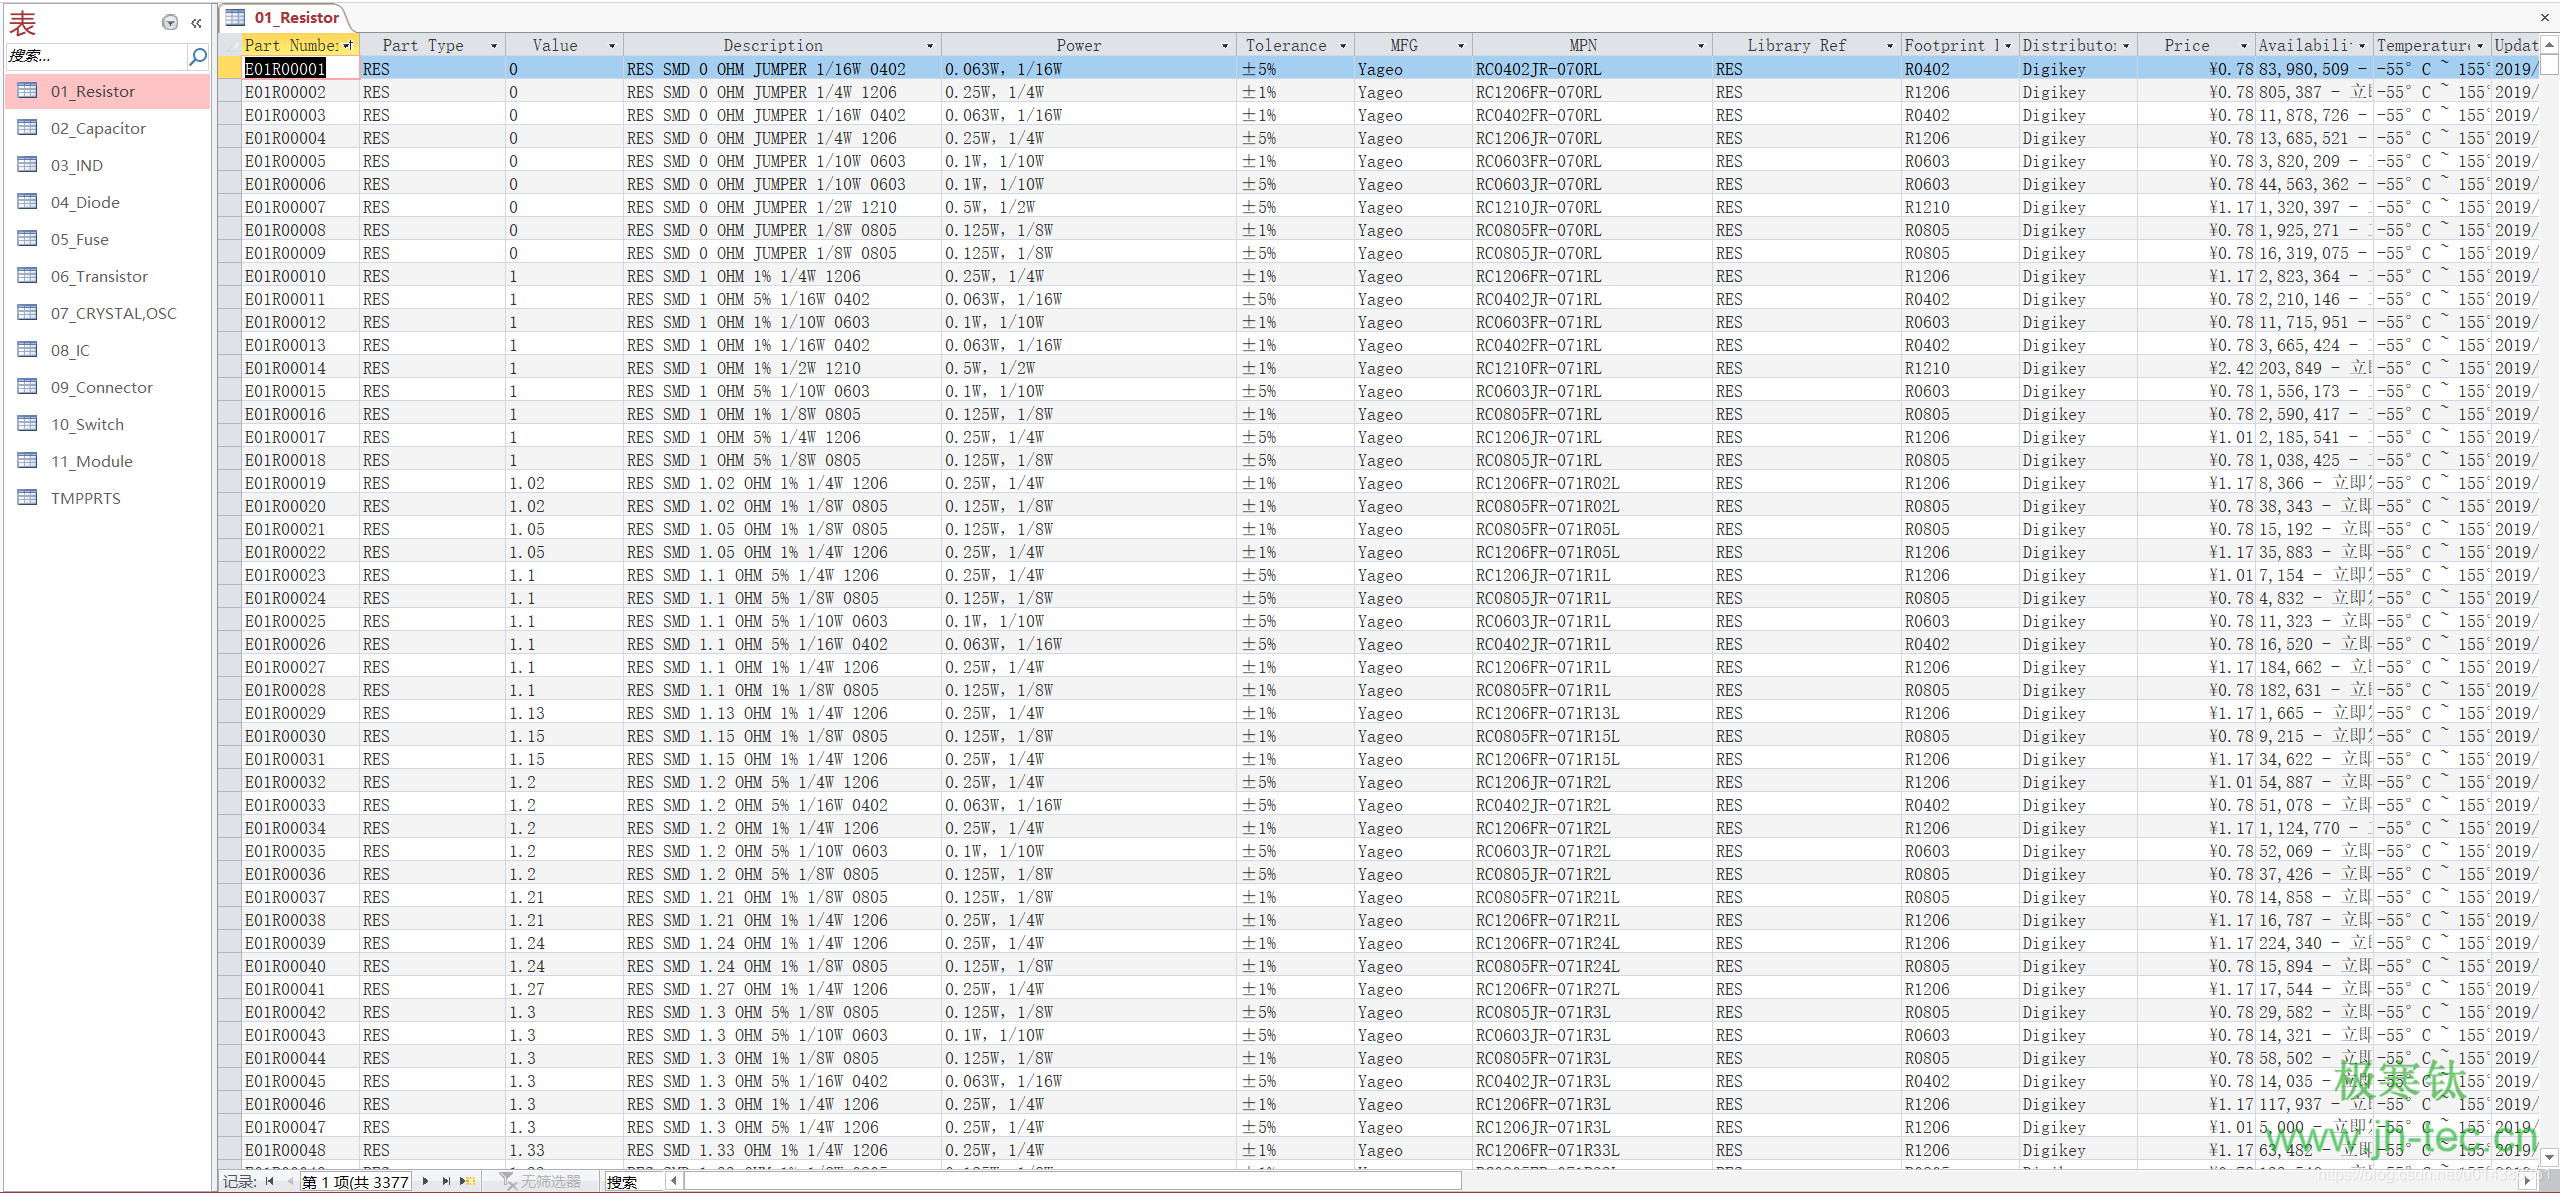Toggle the no-filter indicator in the status bar

[x=541, y=1181]
